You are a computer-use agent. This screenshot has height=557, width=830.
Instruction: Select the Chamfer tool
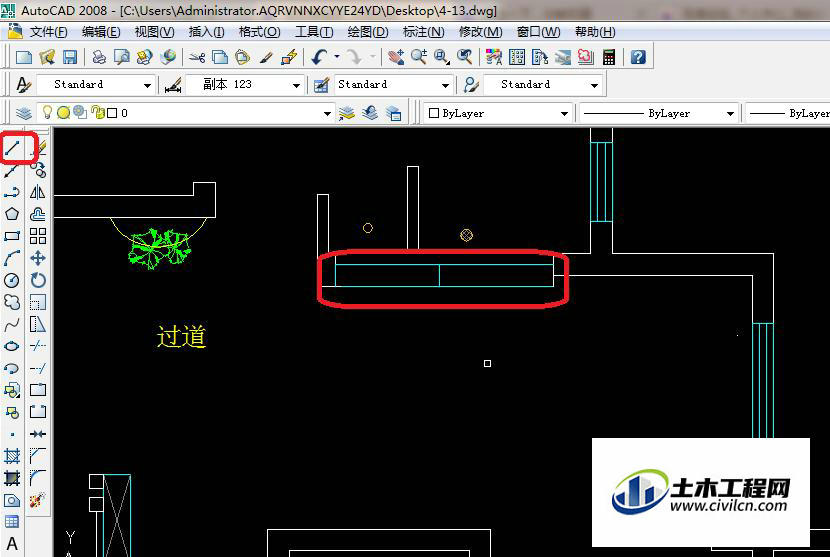pyautogui.click(x=38, y=456)
